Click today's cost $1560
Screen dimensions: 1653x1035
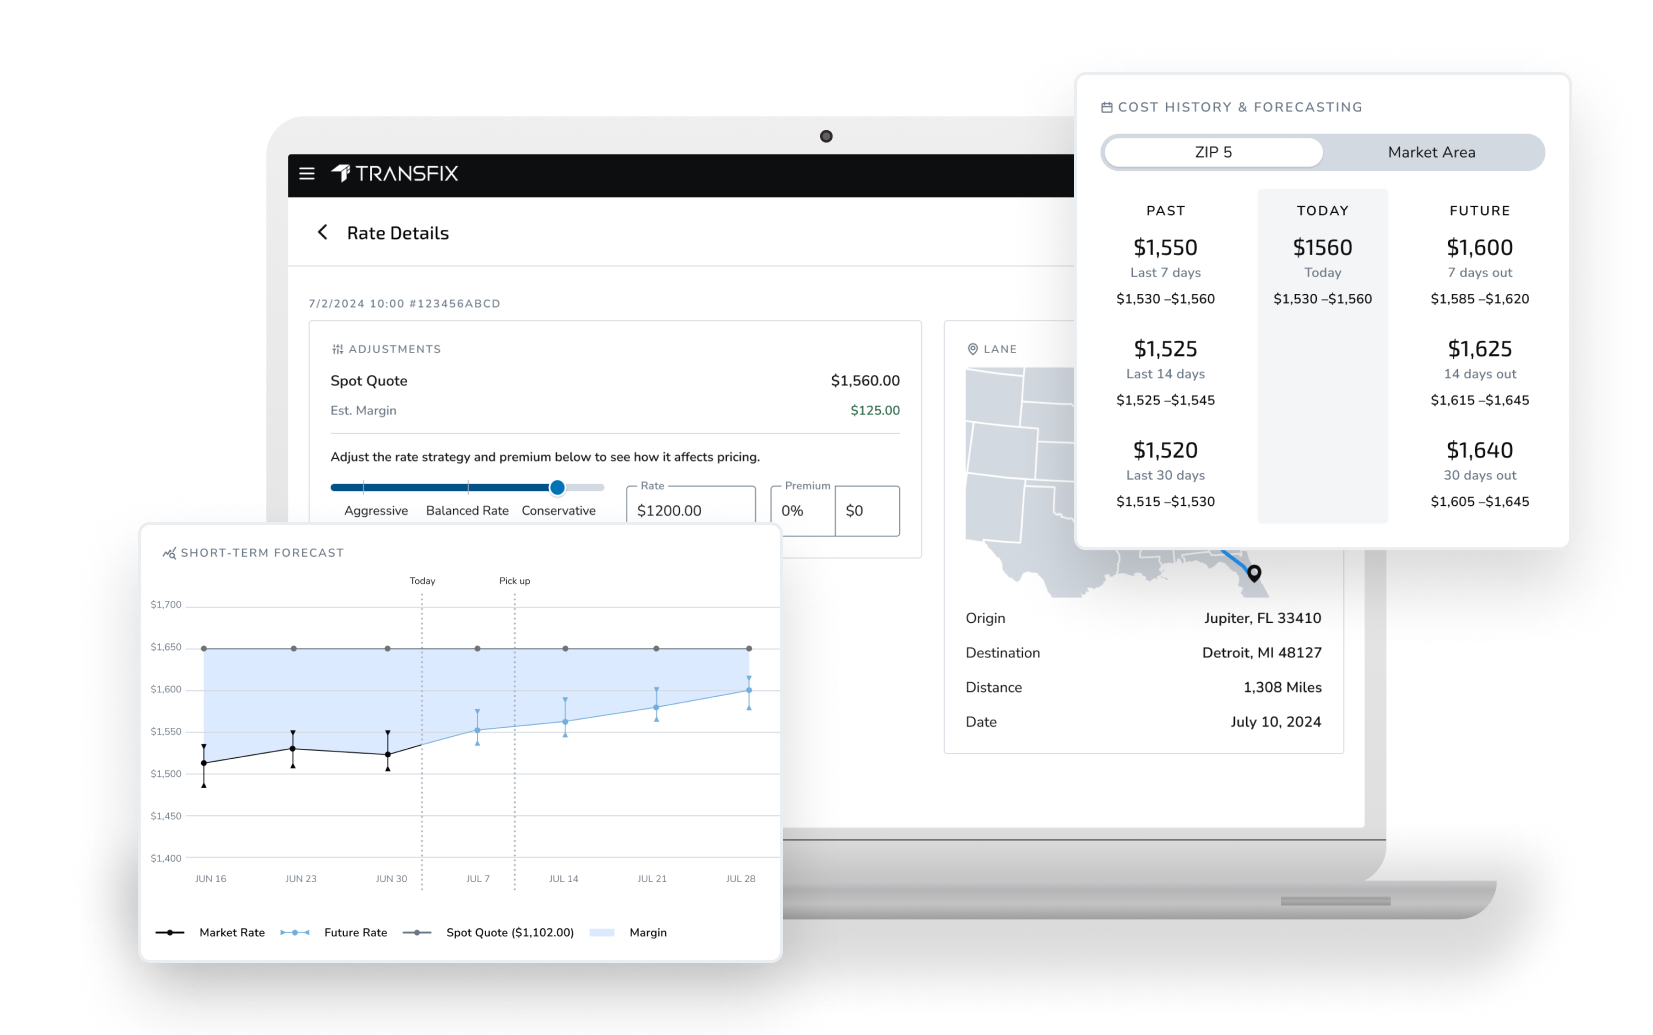[x=1322, y=247]
